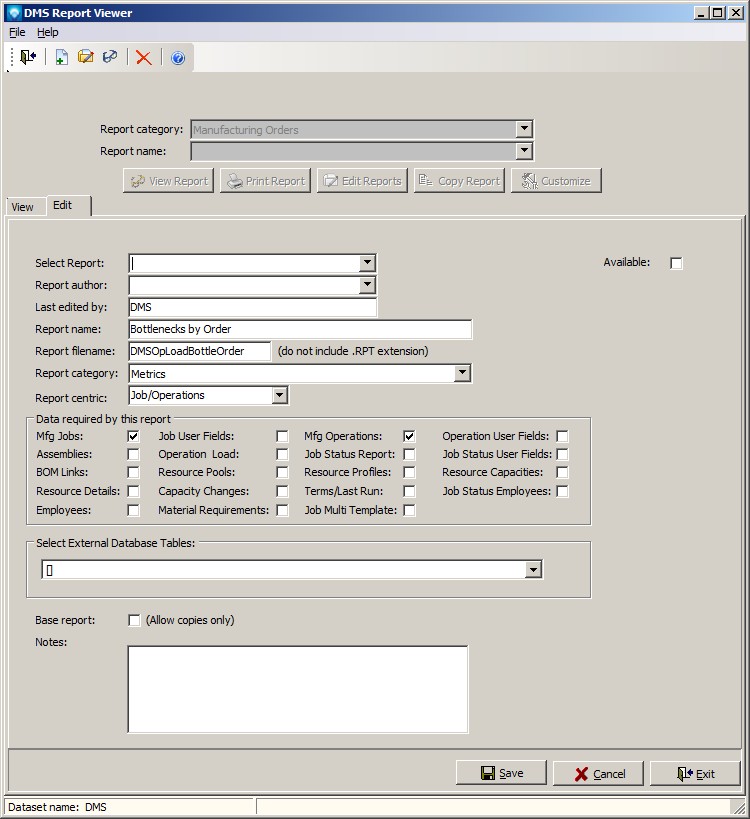Click the Exit button at bottom right
This screenshot has width=750, height=819.
point(695,773)
